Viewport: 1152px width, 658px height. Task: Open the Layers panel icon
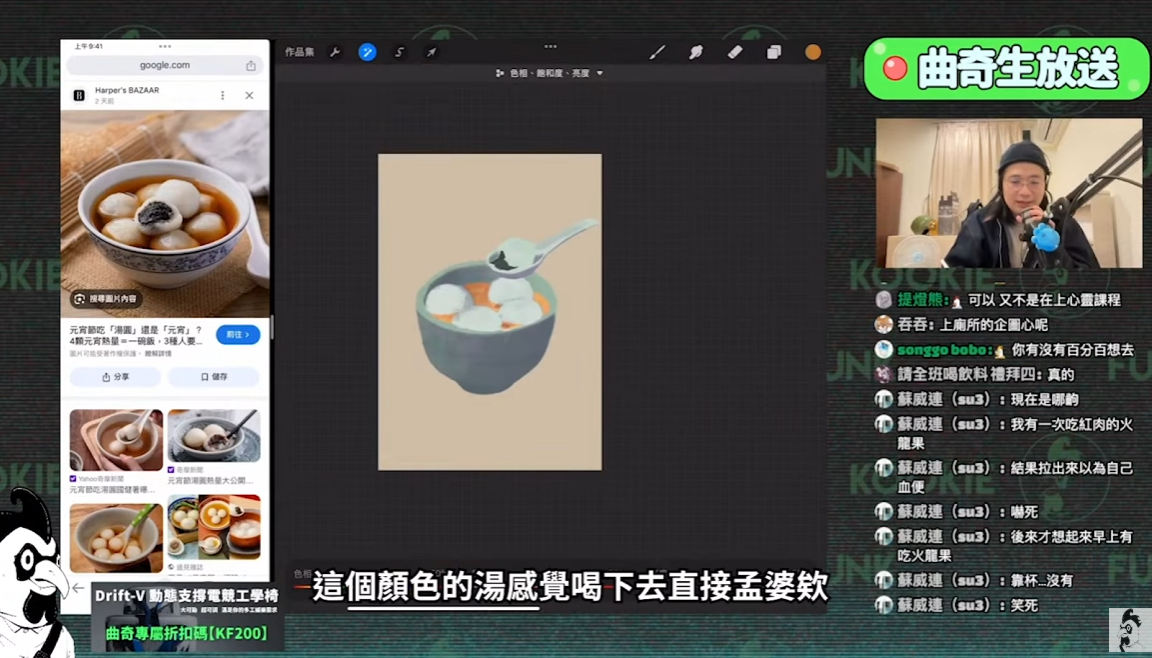point(774,52)
